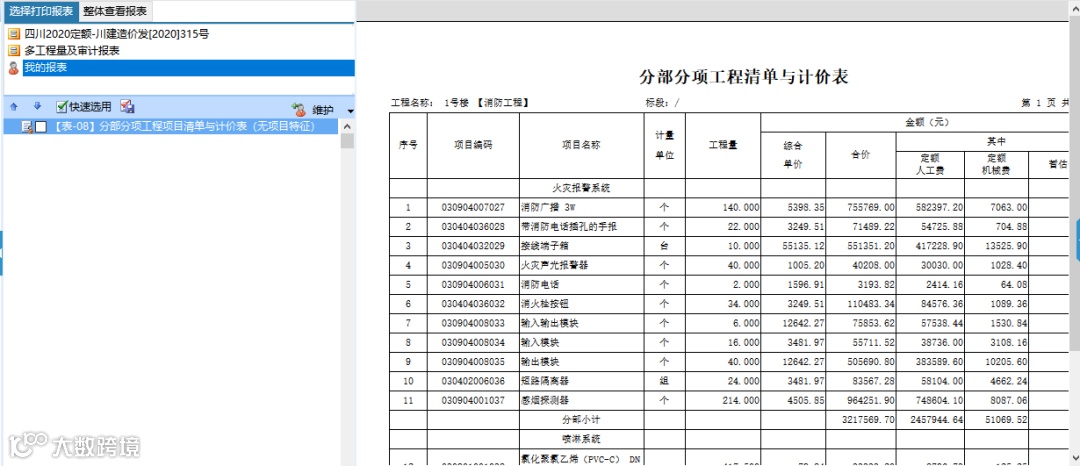Click the 维护 maintenance button
This screenshot has height=466, width=1080.
323,110
